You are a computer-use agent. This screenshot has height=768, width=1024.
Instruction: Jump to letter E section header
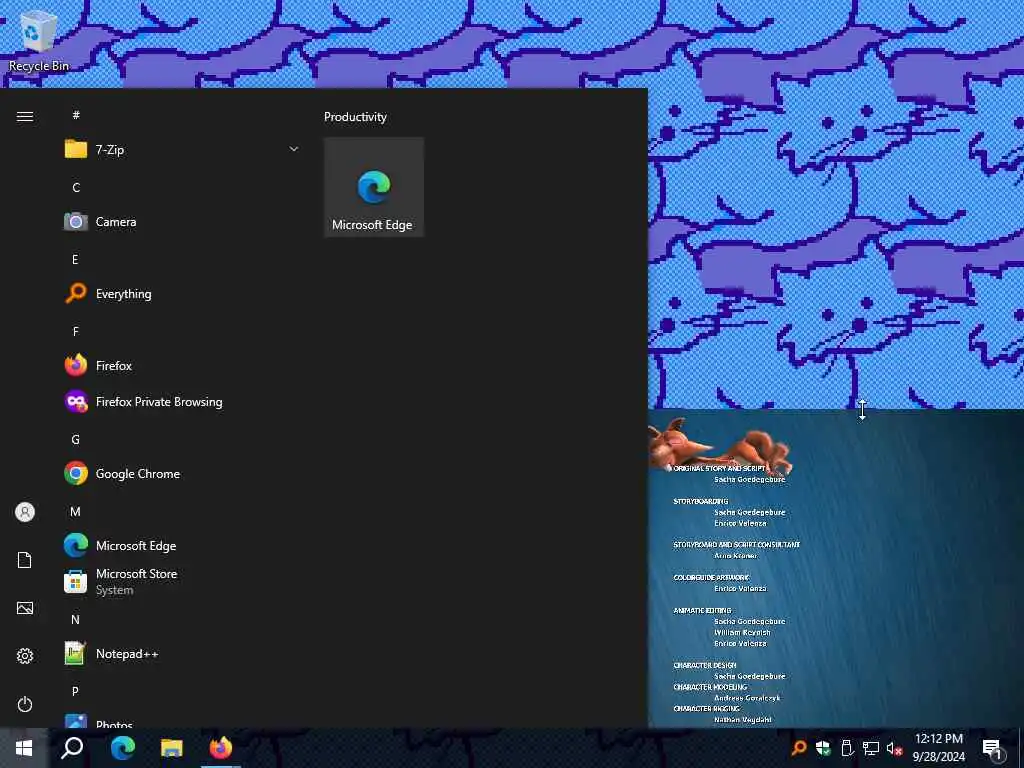(75, 259)
